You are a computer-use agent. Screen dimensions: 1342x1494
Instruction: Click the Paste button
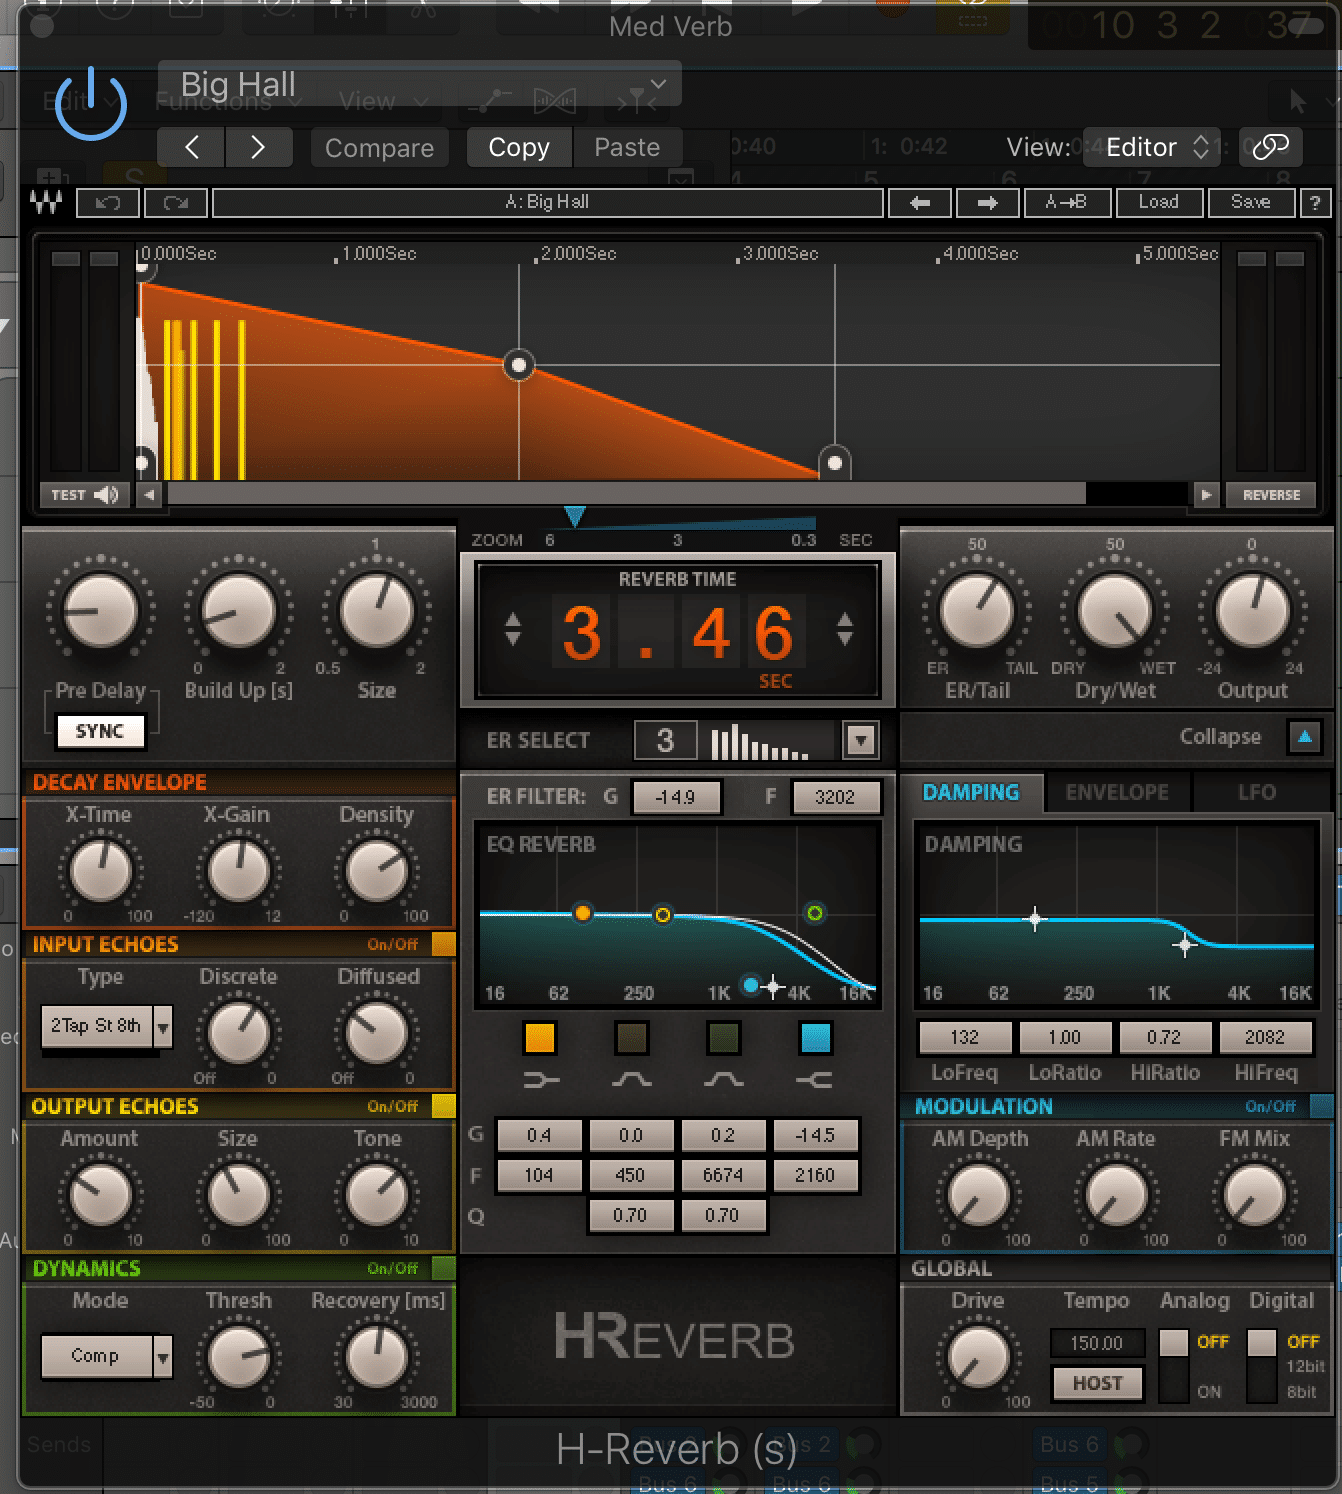click(627, 147)
